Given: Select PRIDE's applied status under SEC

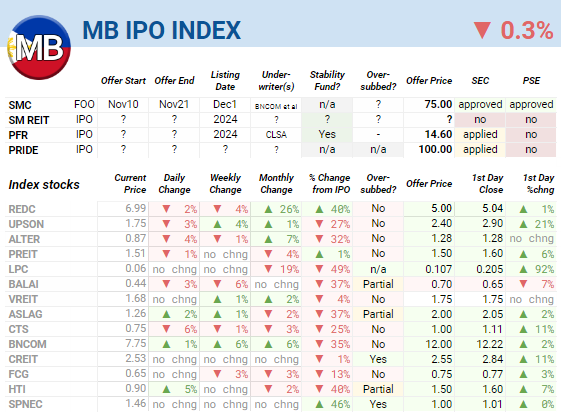Looking at the screenshot, I should click(x=480, y=149).
